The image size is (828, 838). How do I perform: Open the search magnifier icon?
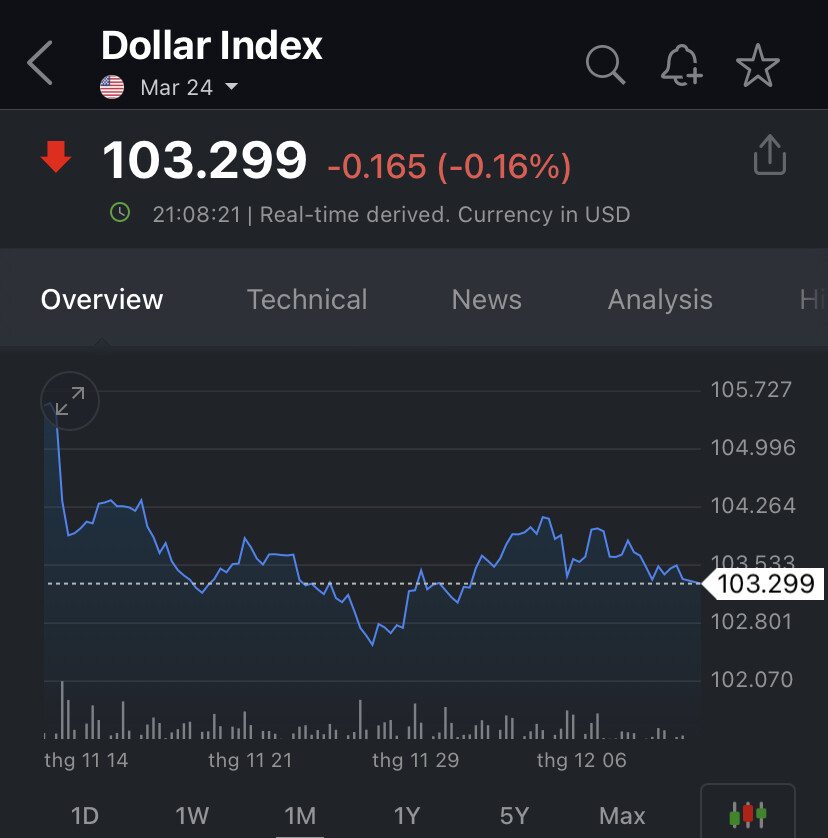tap(605, 65)
